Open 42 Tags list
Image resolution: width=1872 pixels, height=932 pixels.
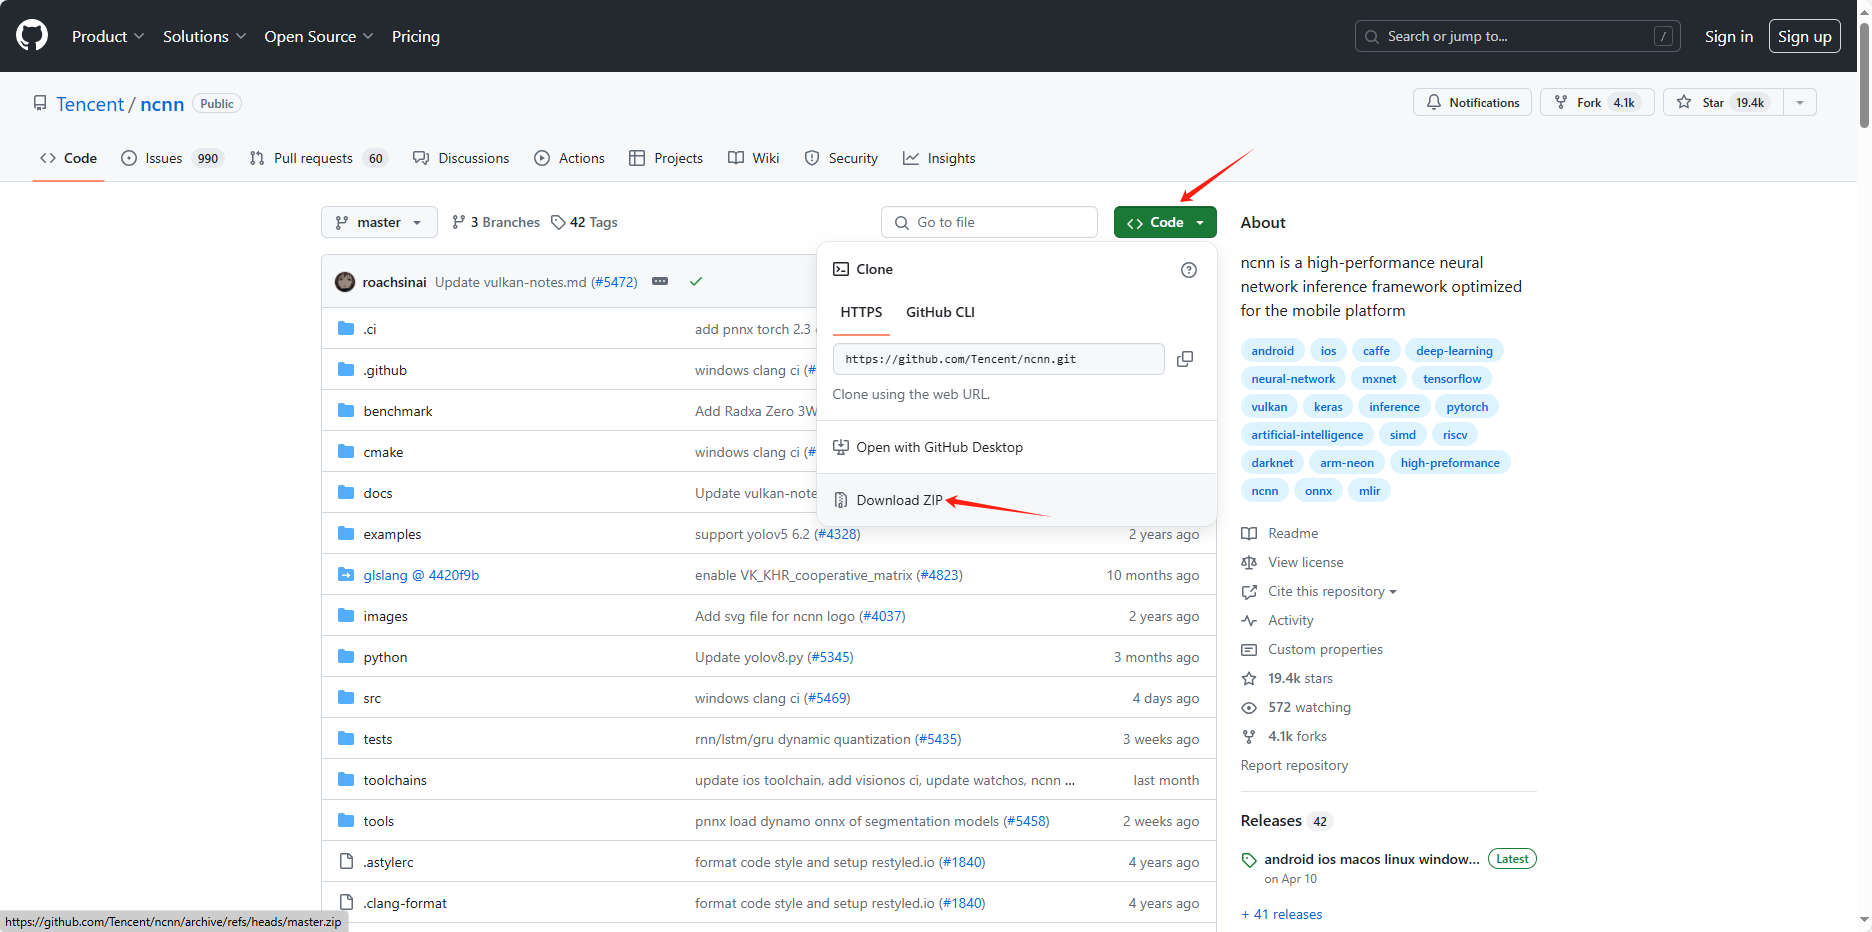click(x=585, y=222)
